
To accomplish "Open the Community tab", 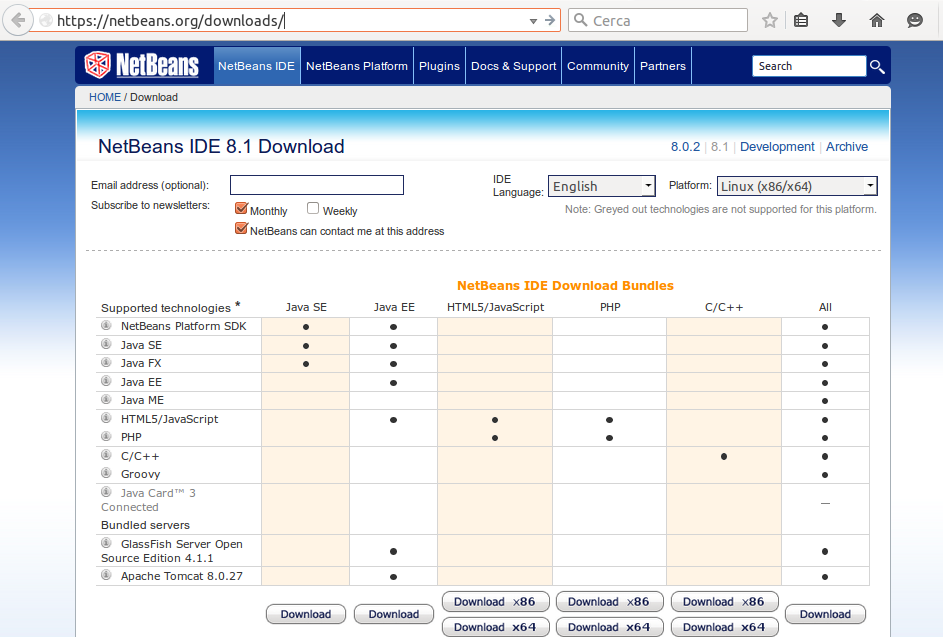I will tap(598, 66).
